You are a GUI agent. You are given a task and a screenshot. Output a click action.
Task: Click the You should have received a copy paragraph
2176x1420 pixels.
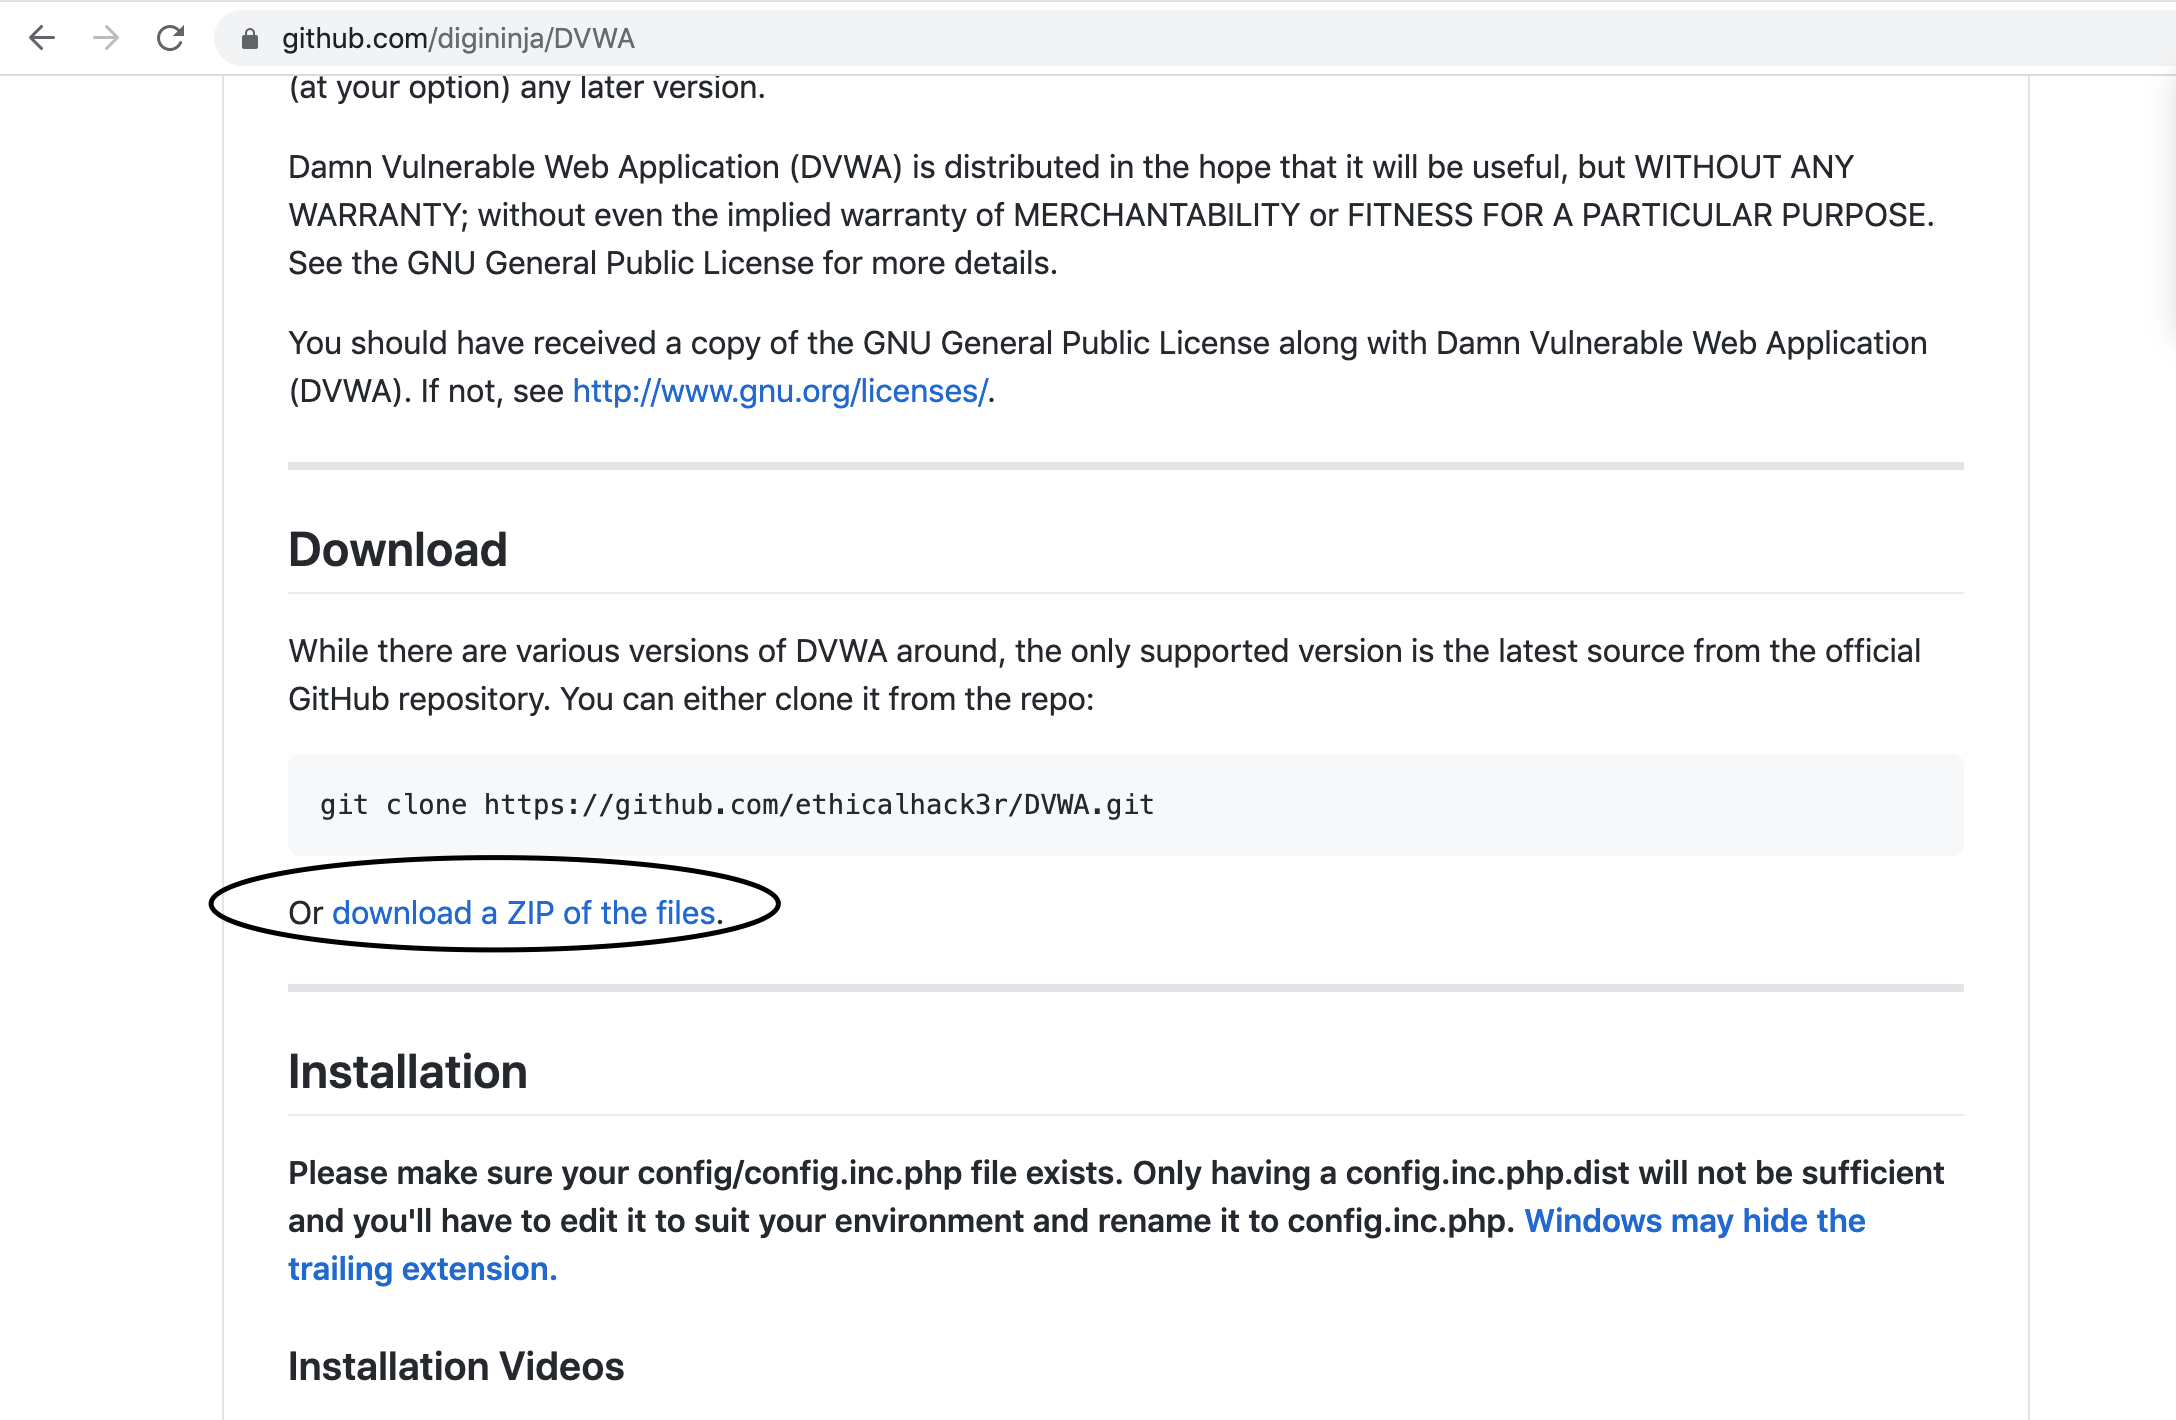pos(1108,367)
